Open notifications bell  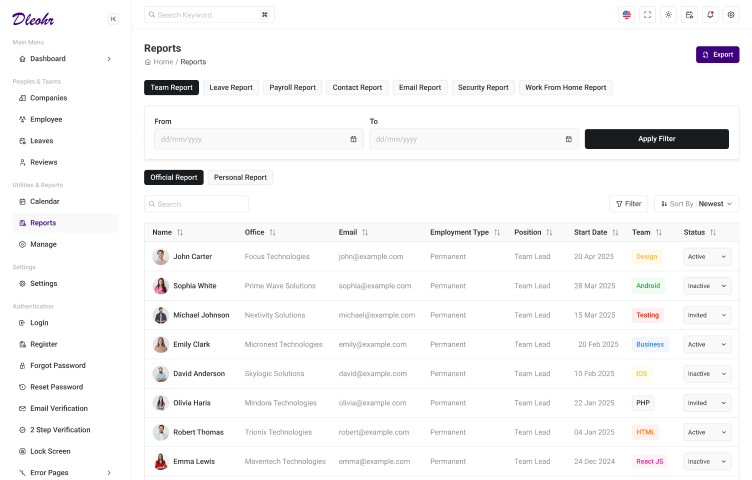(710, 15)
